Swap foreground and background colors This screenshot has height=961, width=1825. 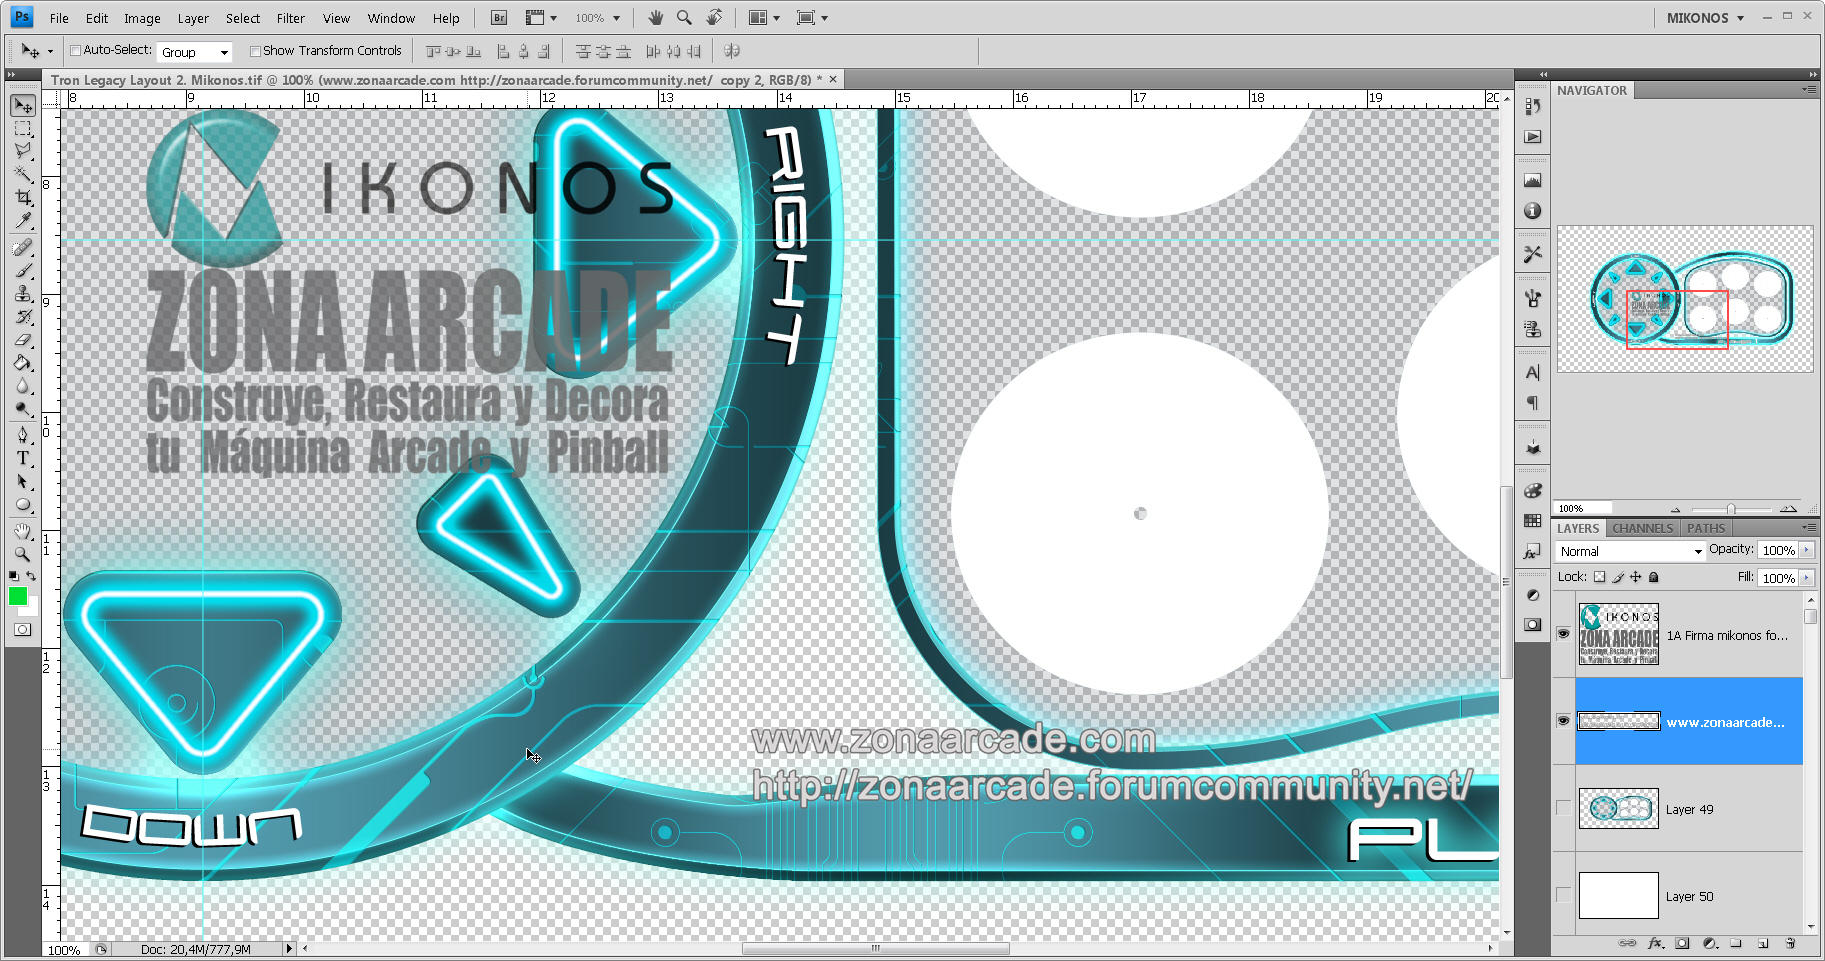(31, 576)
